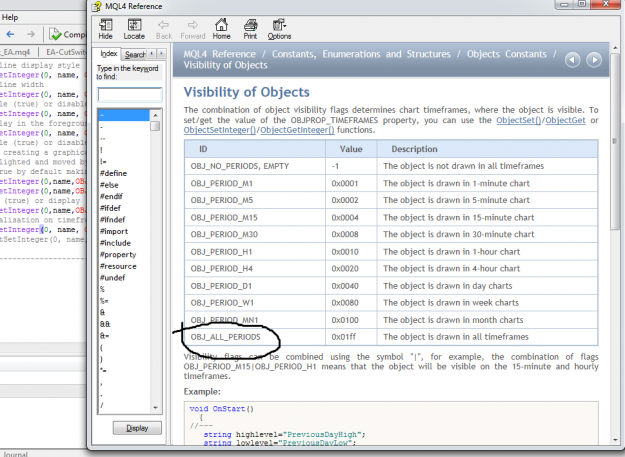This screenshot has width=625, height=457.
Task: Click the keyword search input field
Action: [130, 94]
